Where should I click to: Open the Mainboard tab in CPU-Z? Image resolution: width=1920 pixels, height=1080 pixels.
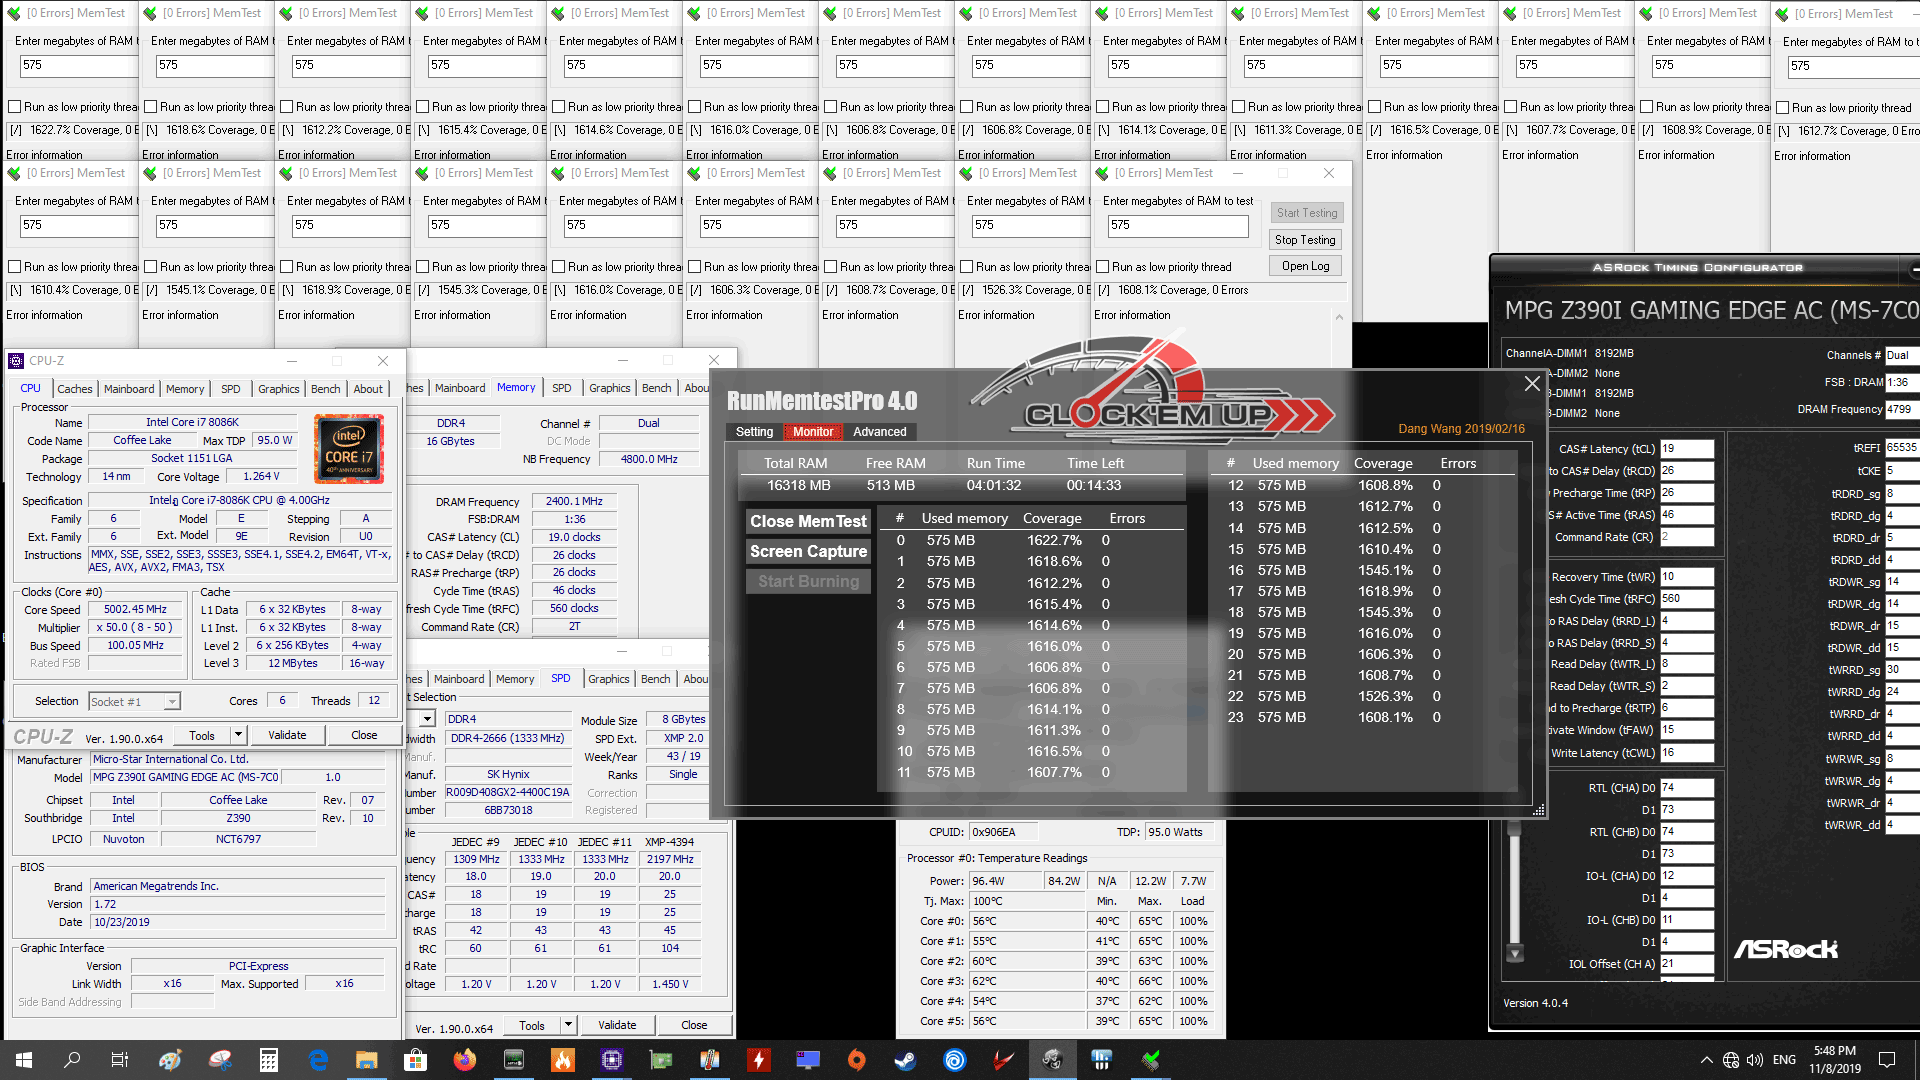129,389
